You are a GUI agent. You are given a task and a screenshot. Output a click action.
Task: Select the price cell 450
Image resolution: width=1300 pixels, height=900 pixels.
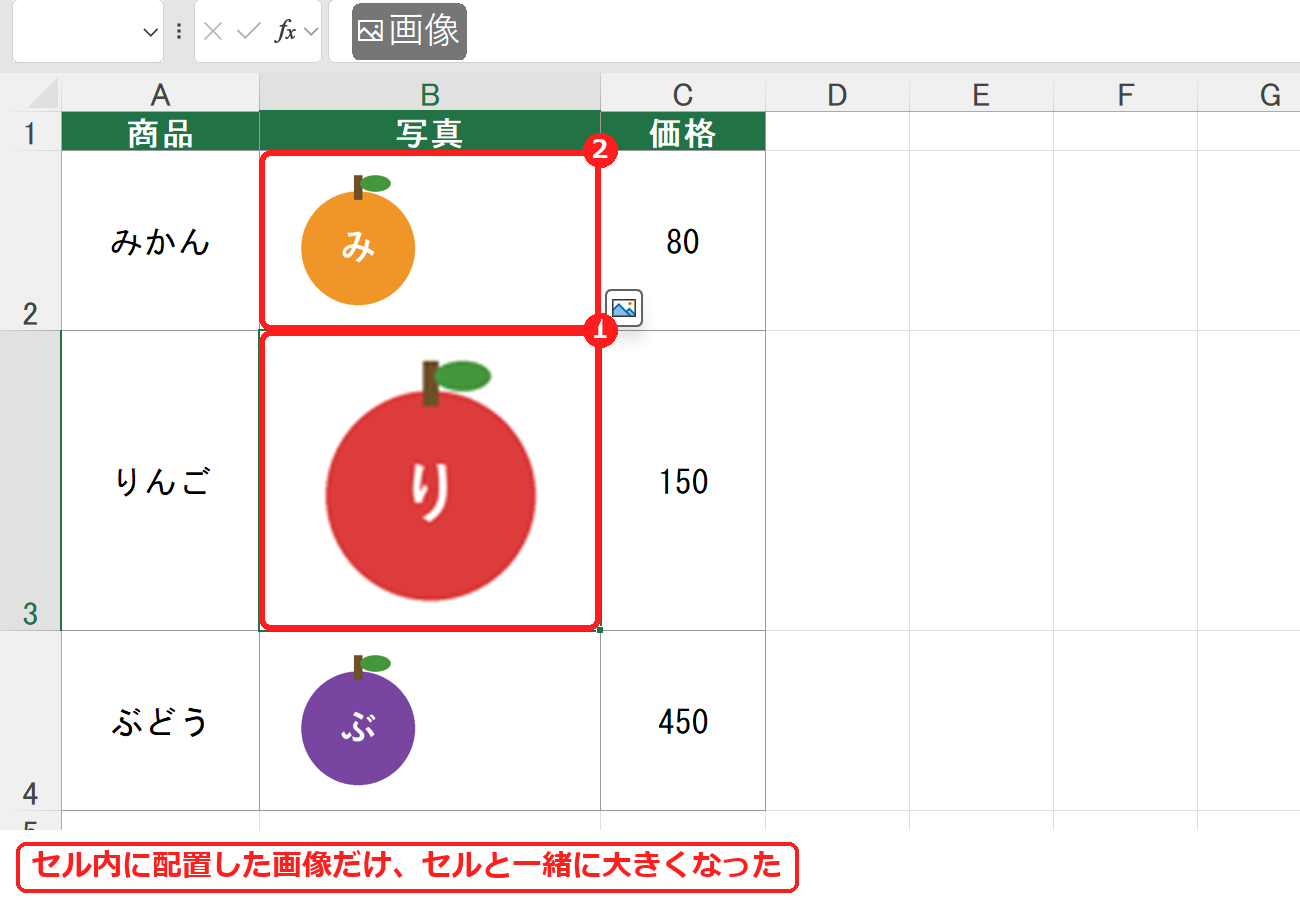[683, 721]
